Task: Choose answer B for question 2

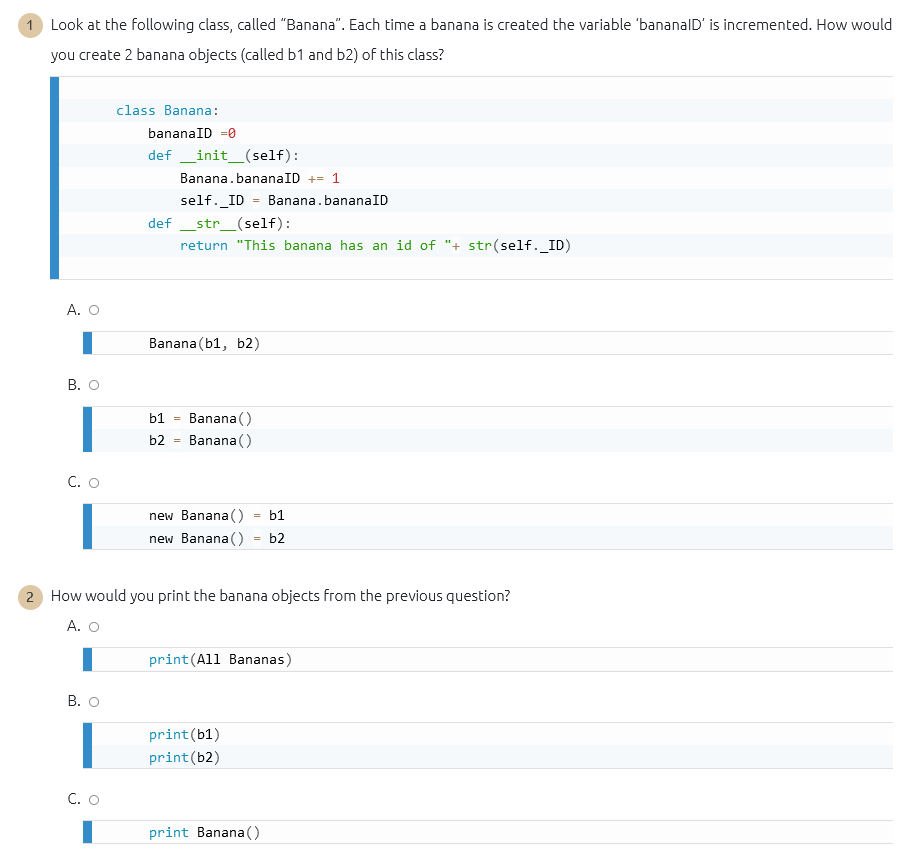Action: click(93, 702)
